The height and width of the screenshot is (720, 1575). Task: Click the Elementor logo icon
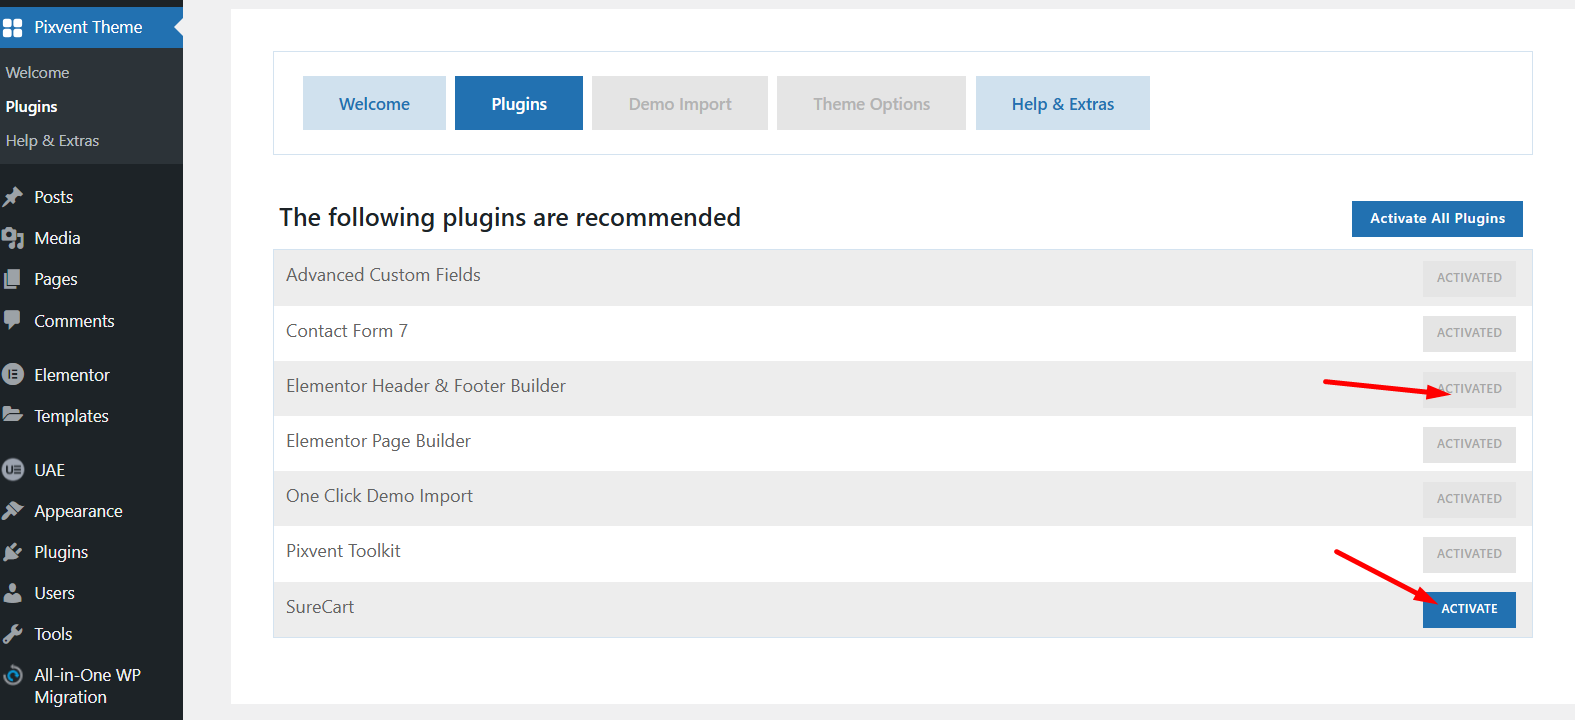[x=13, y=375]
